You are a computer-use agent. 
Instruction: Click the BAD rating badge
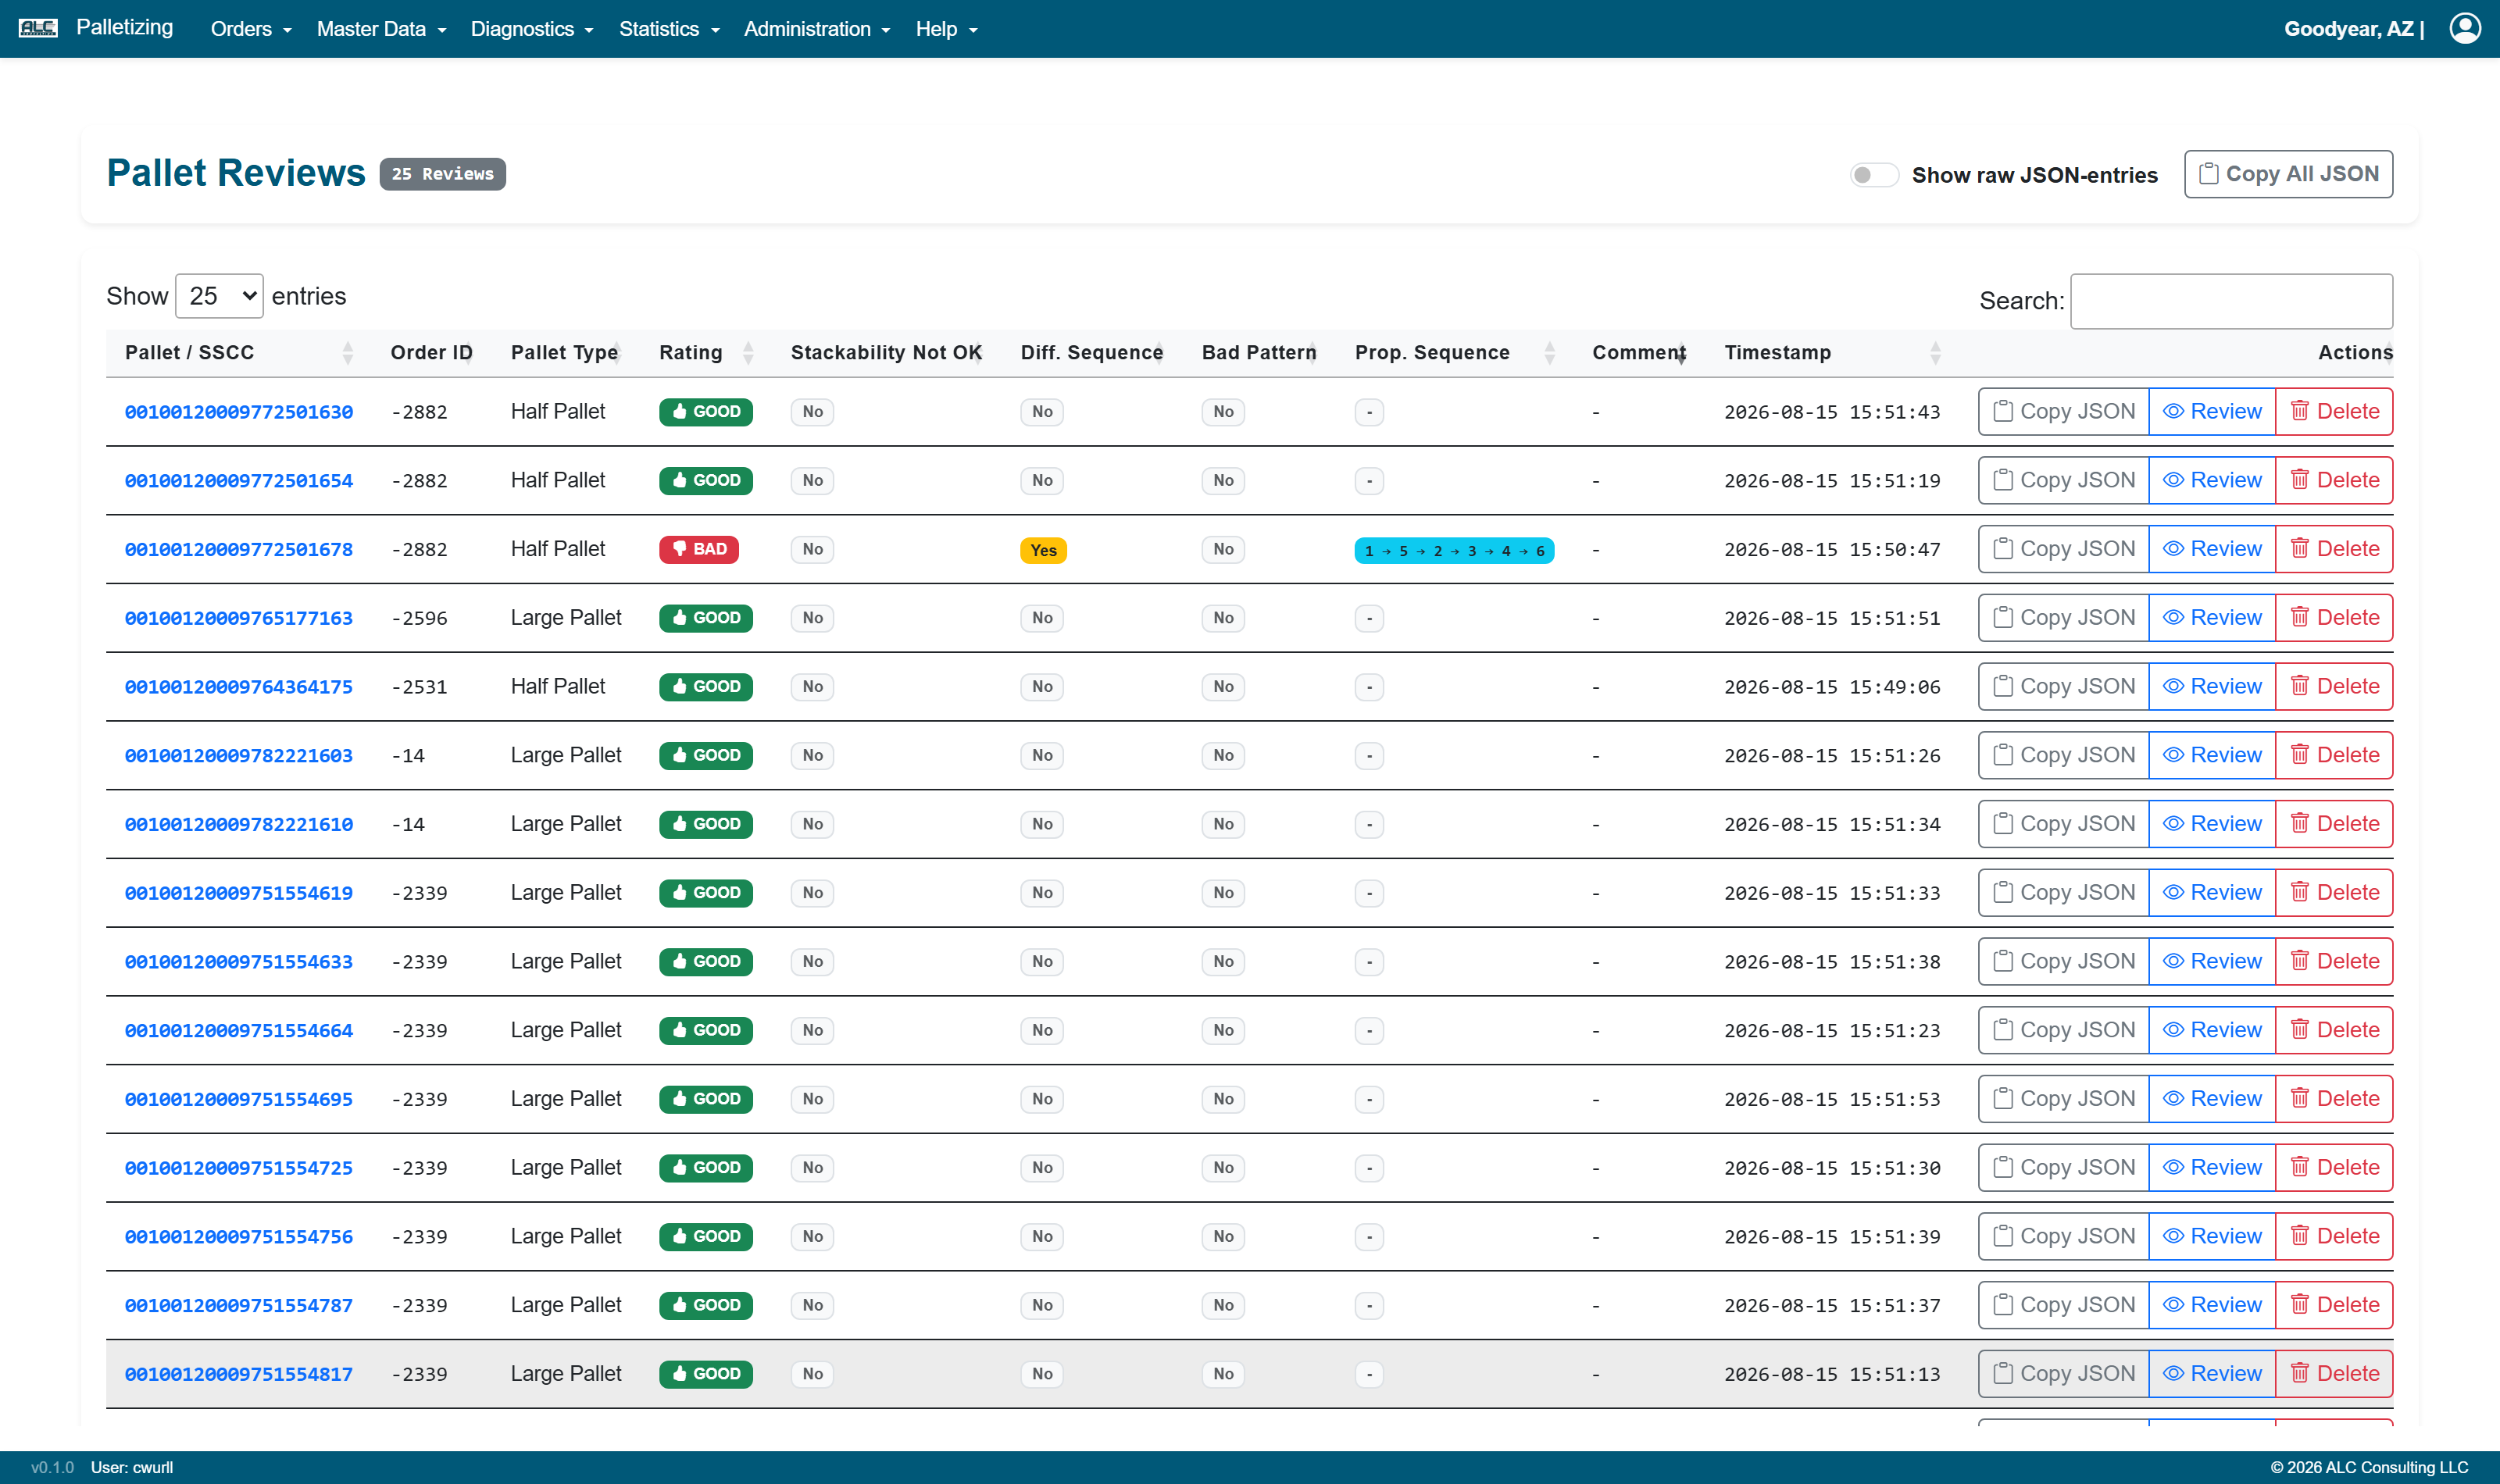[x=698, y=549]
